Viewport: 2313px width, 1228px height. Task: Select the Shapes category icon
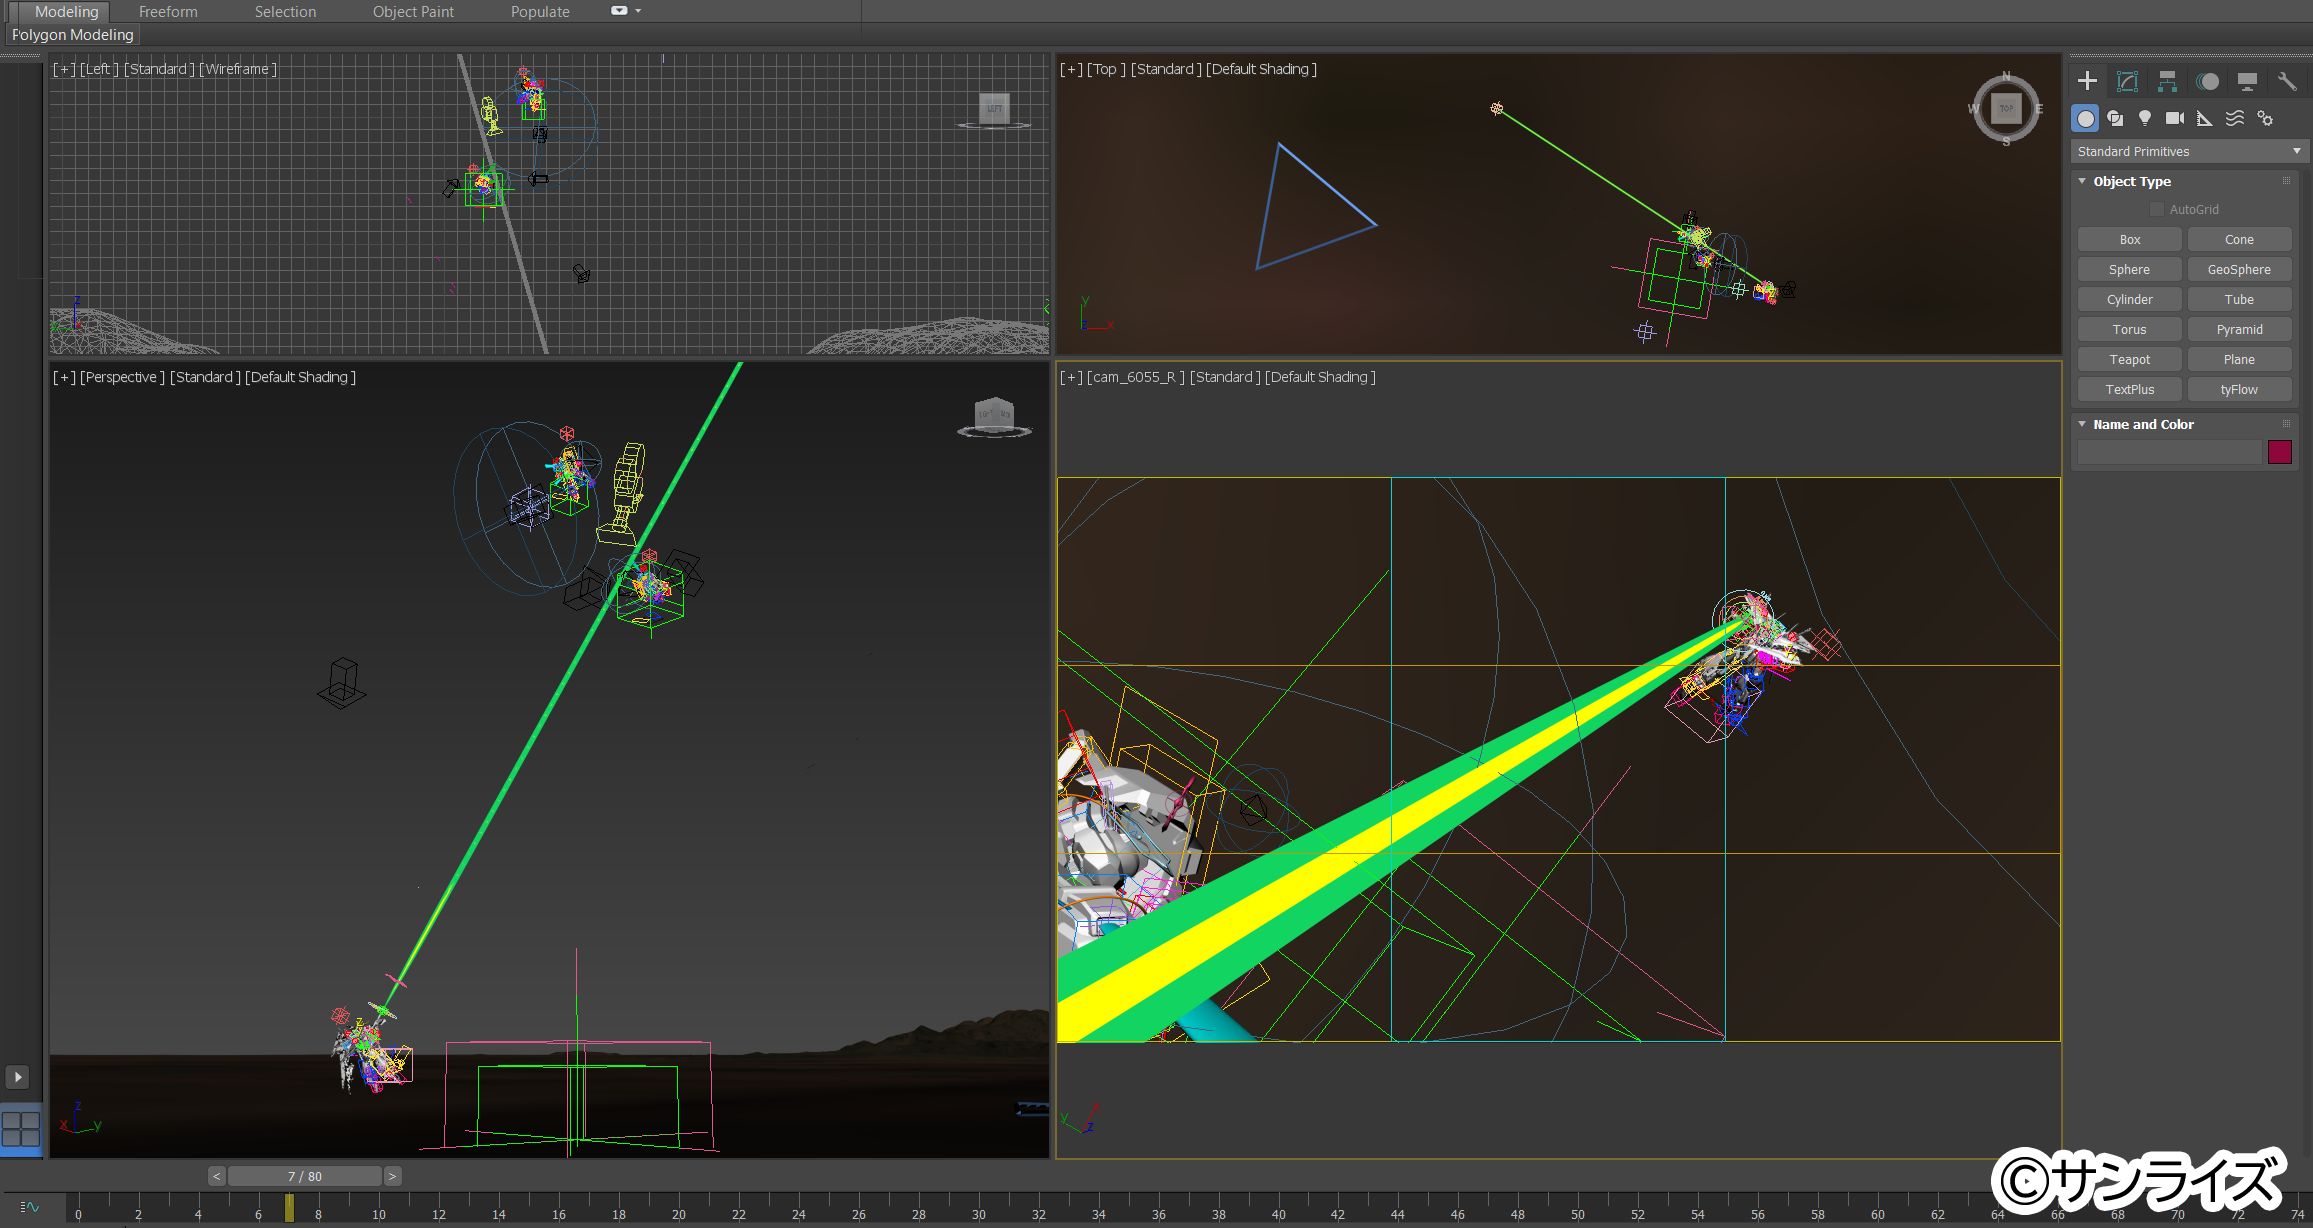point(2115,118)
